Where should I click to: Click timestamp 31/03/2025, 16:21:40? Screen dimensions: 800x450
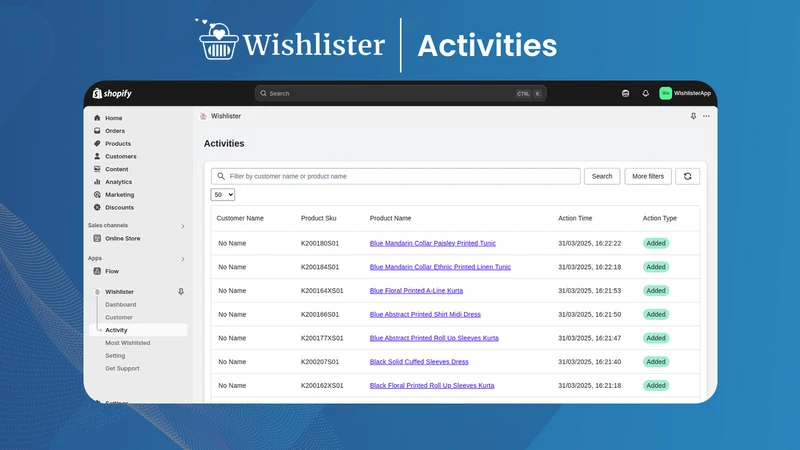(x=589, y=362)
